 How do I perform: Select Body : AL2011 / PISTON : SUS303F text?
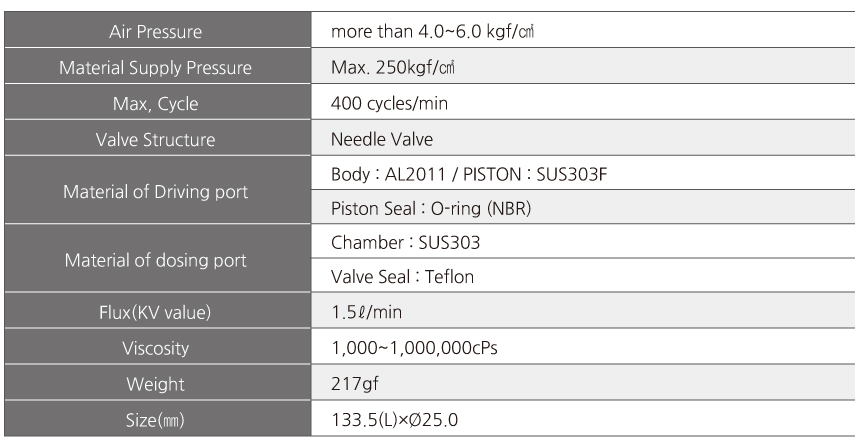click(469, 174)
